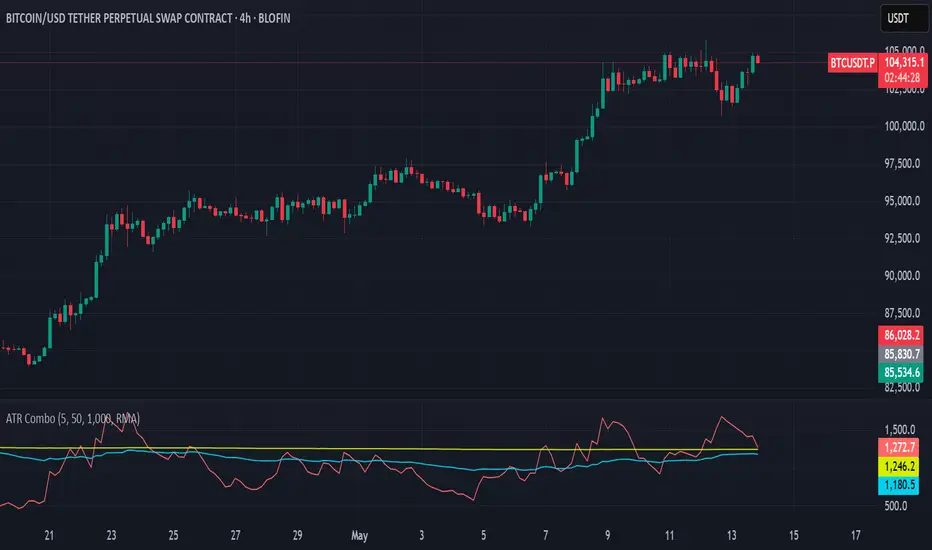This screenshot has width=932, height=550.
Task: Click the 13 date on time axis
Action: [x=732, y=536]
